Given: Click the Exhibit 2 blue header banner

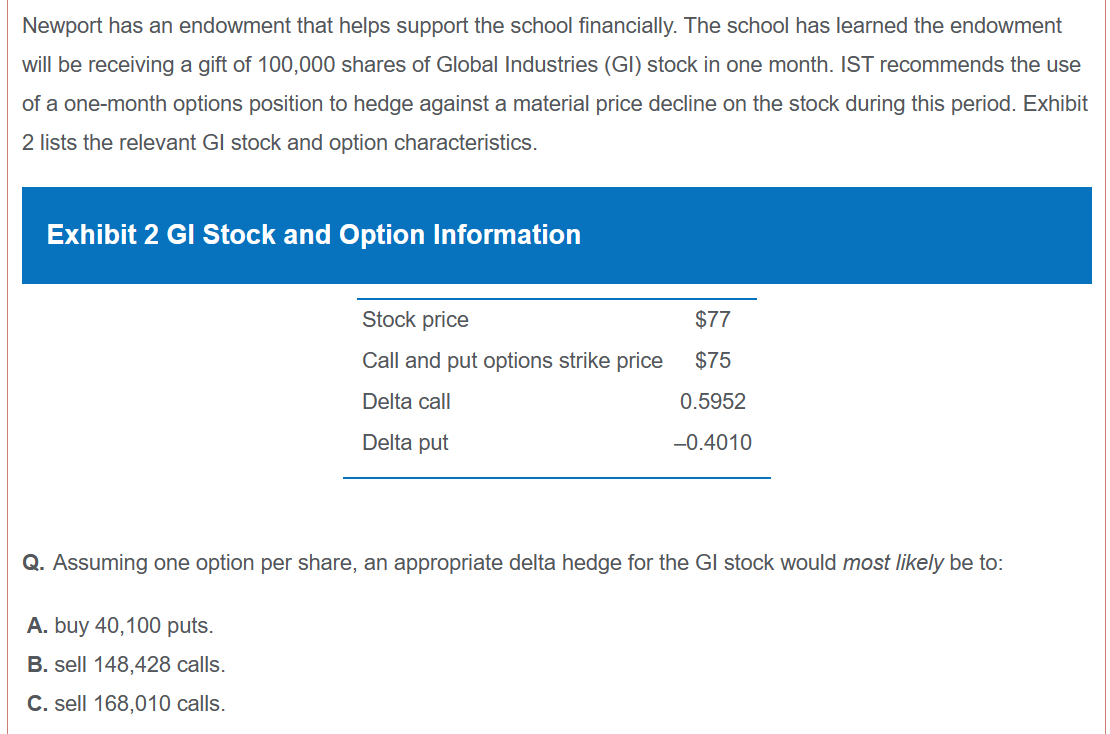Looking at the screenshot, I should 556,235.
